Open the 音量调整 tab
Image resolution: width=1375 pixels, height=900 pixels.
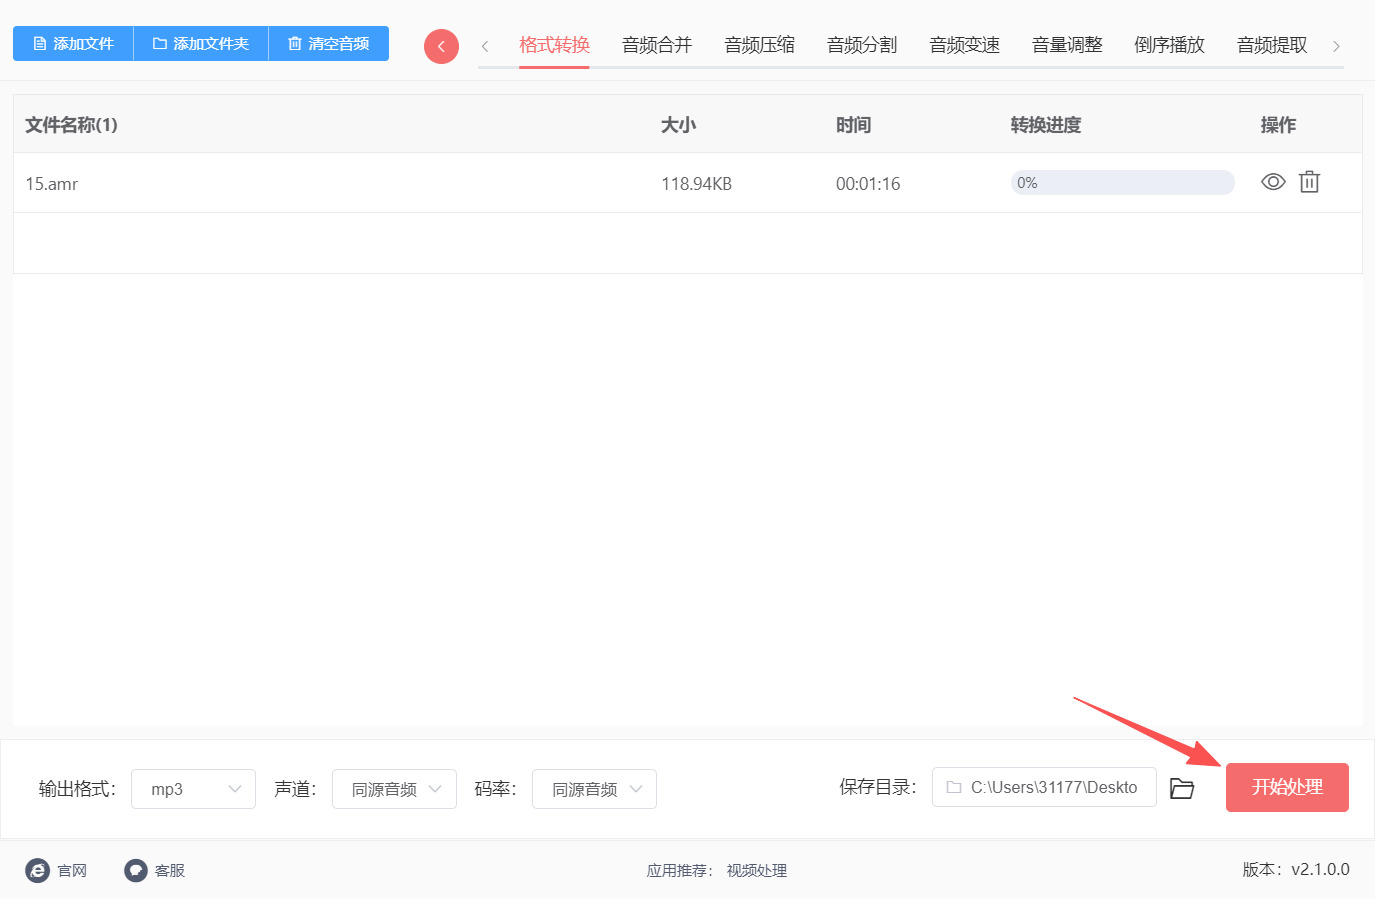(x=1067, y=45)
